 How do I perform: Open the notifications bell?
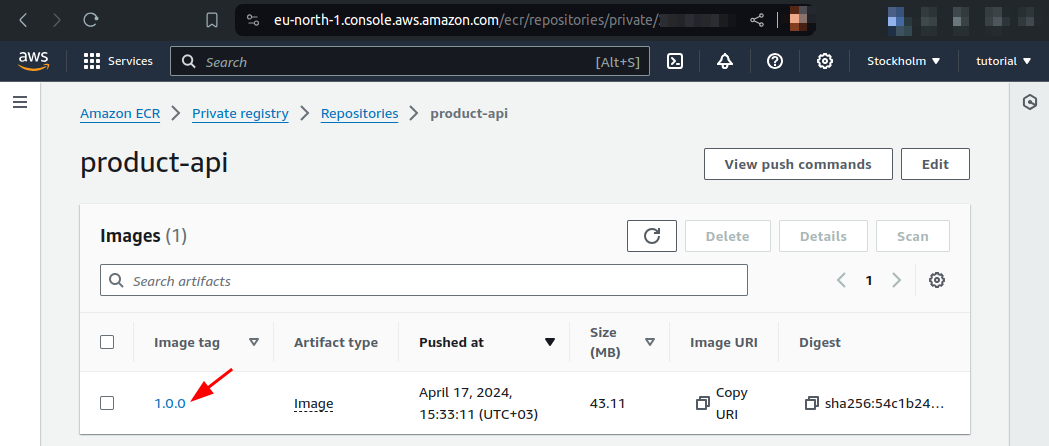coord(725,62)
